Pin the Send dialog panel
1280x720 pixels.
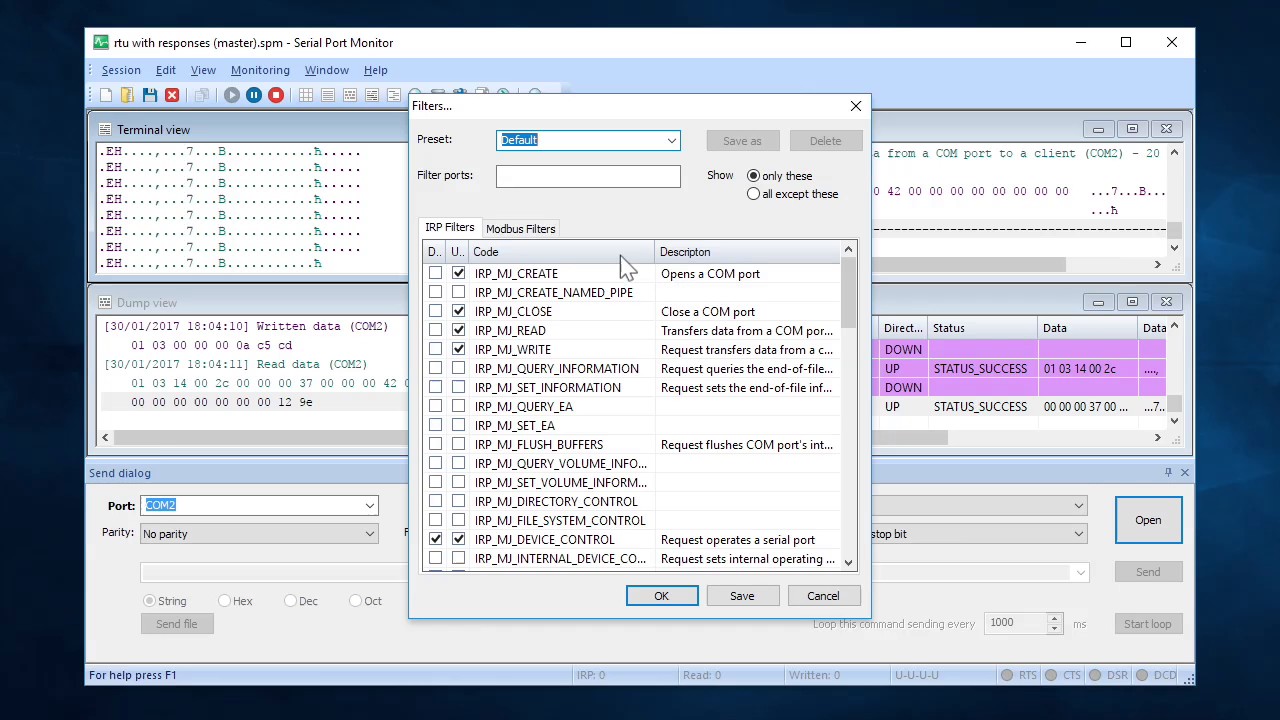pos(1168,472)
